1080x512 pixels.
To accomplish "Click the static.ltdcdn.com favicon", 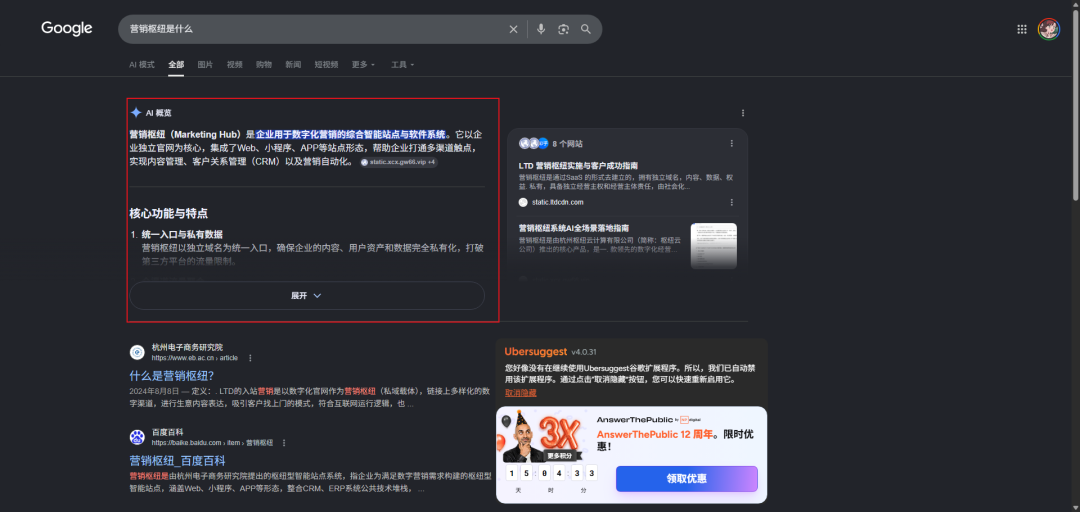I will 523,202.
